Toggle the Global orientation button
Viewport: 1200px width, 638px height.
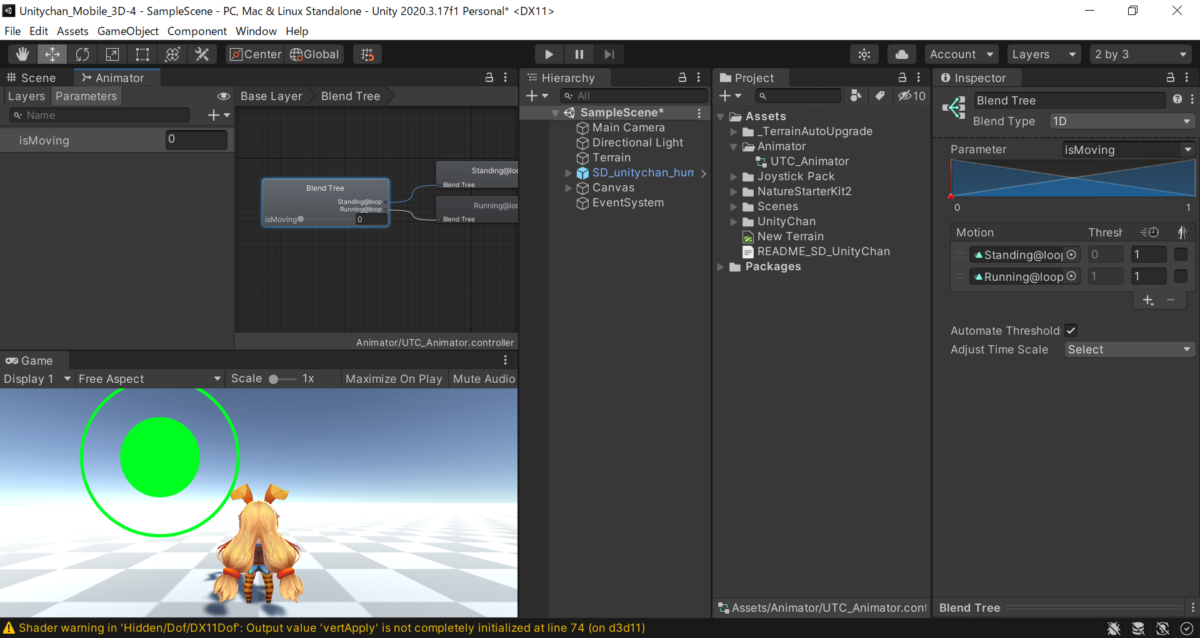[x=315, y=54]
